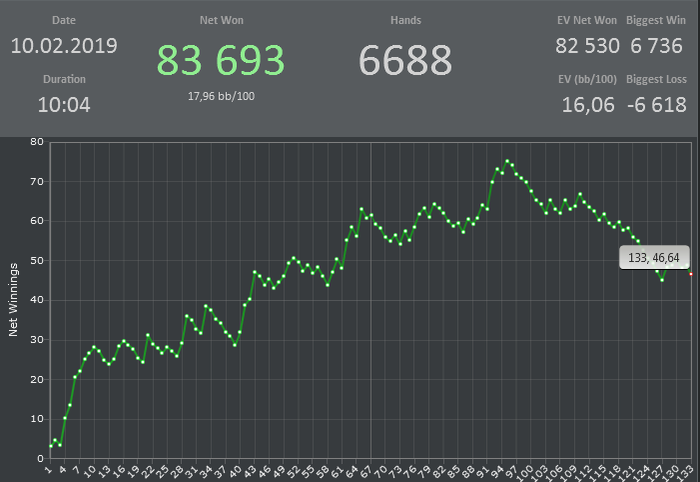Image resolution: width=700 pixels, height=482 pixels.
Task: Click the 1 label on the horizontal axis
Action: (48, 469)
